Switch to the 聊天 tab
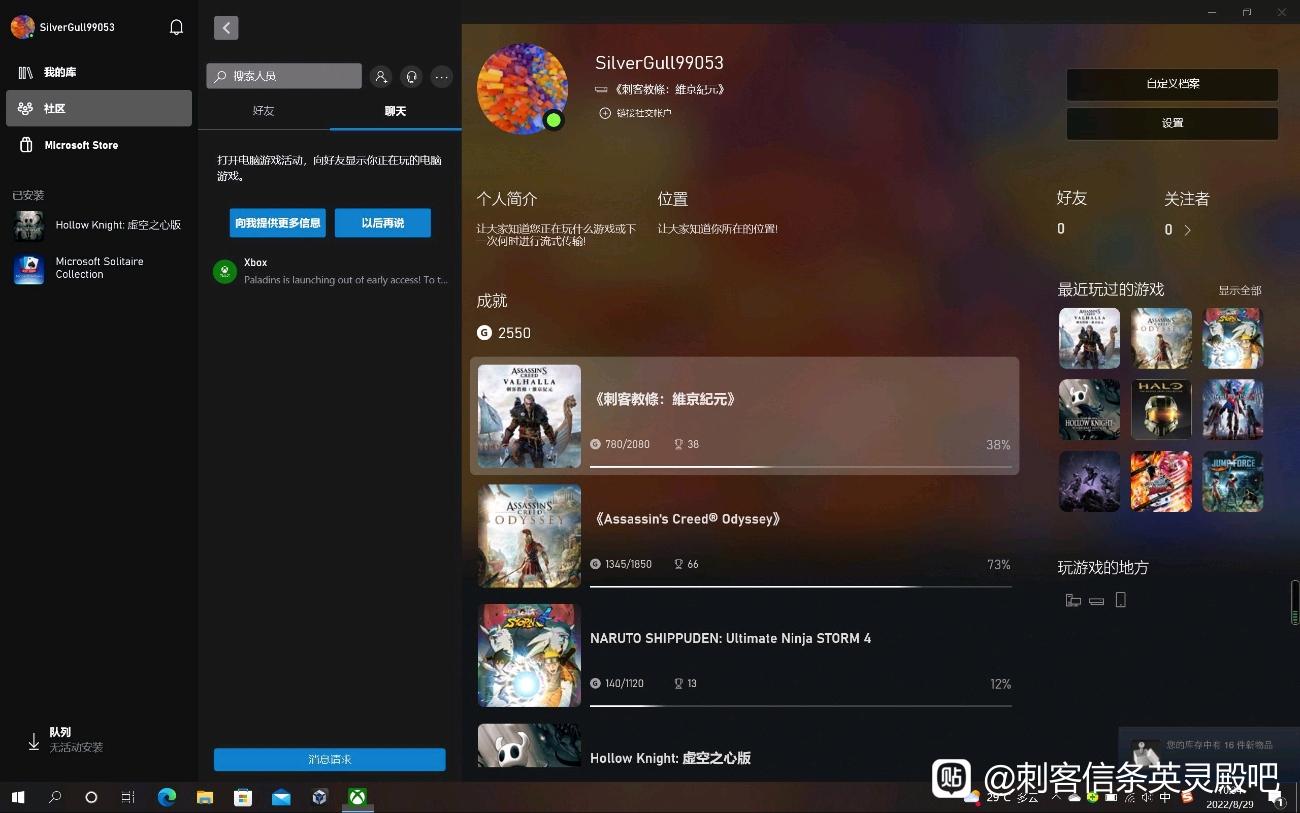The width and height of the screenshot is (1300, 813). click(x=396, y=111)
